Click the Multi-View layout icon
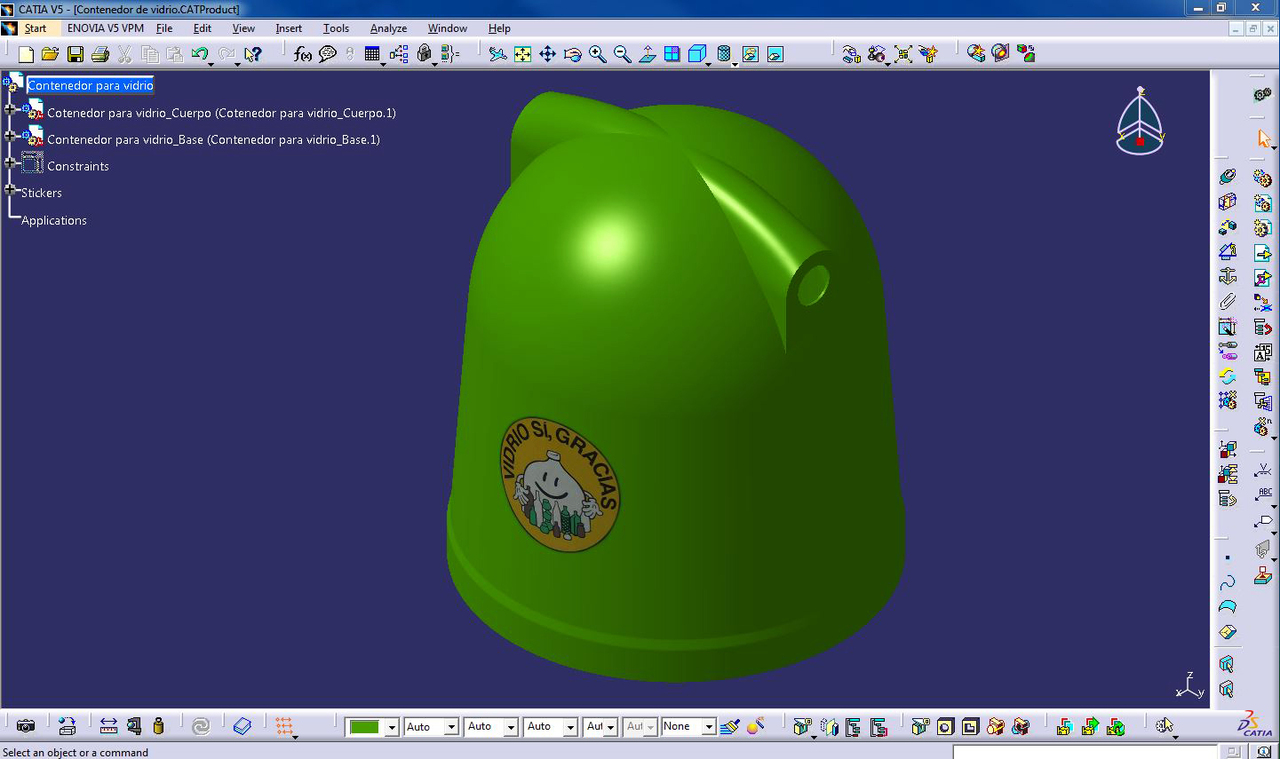 672,54
